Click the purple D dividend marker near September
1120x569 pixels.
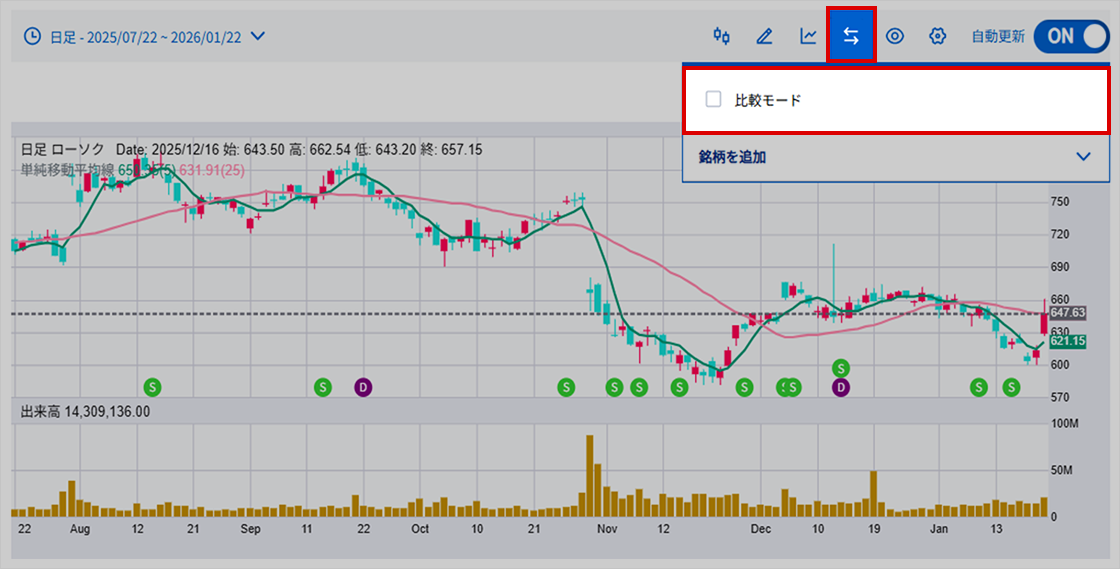coord(363,386)
